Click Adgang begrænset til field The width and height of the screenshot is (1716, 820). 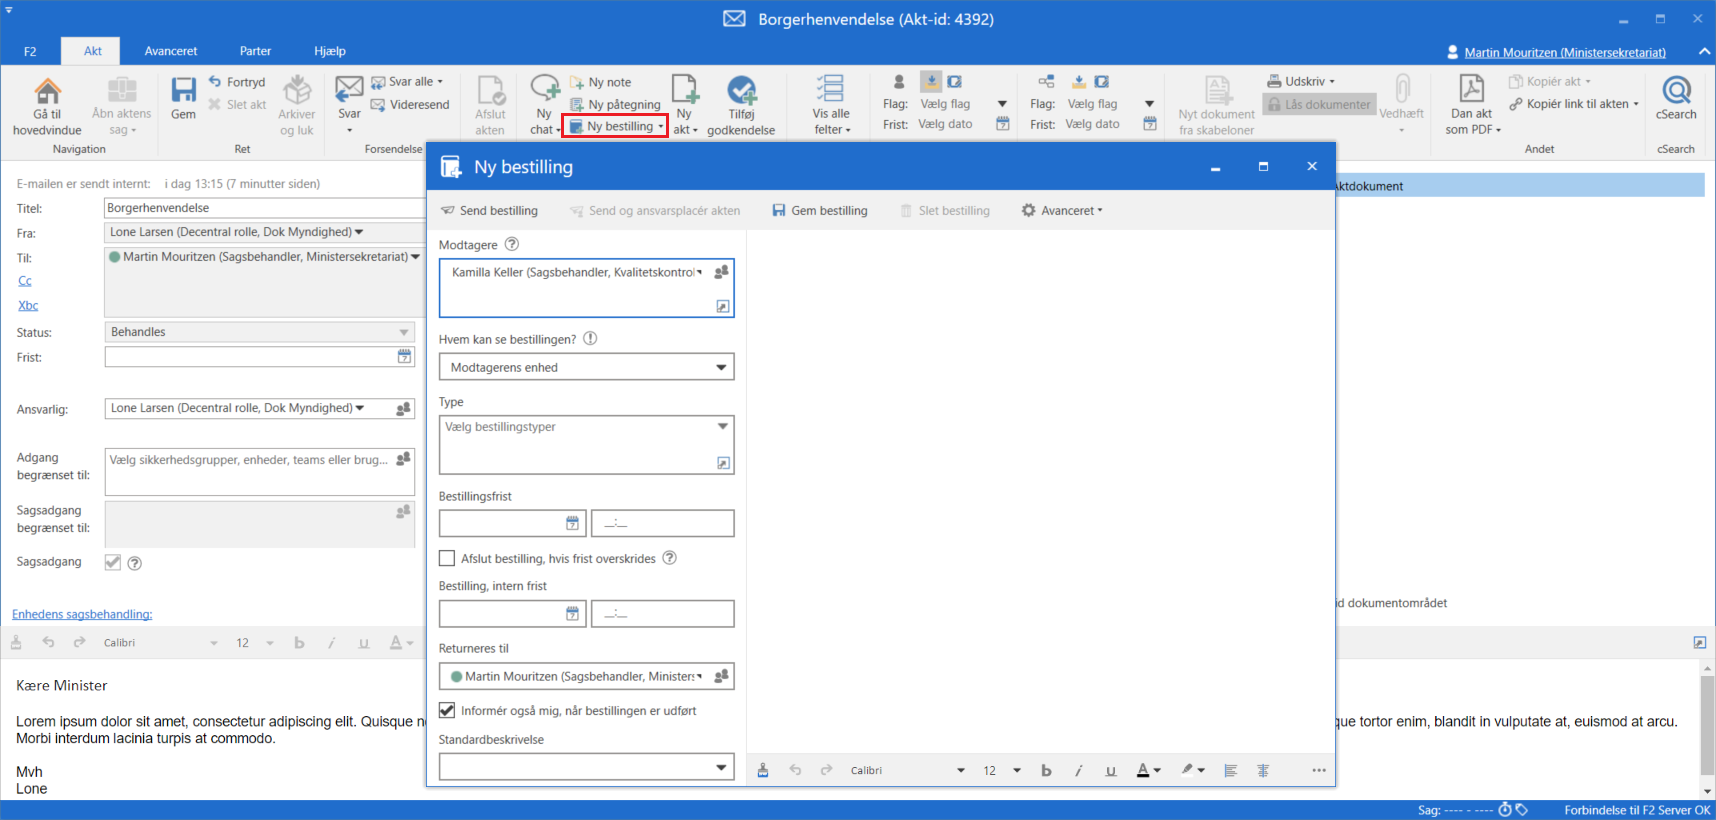pyautogui.click(x=259, y=471)
